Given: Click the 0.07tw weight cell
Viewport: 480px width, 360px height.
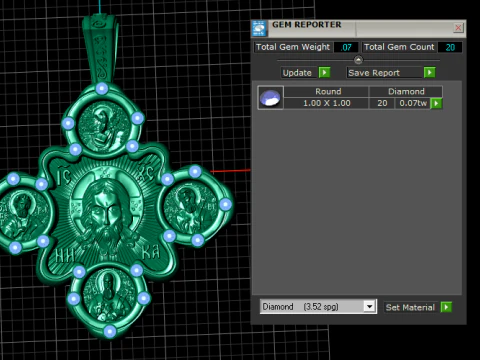Looking at the screenshot, I should tap(413, 103).
